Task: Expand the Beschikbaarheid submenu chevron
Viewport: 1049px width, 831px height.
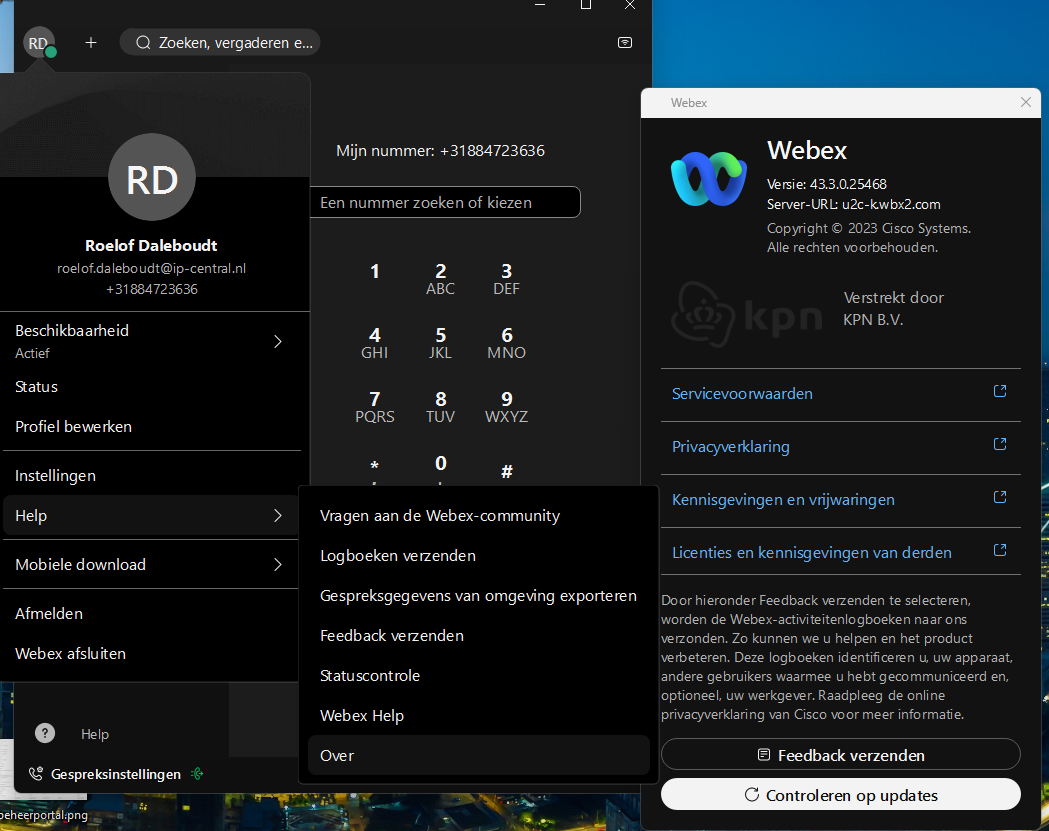Action: [278, 342]
